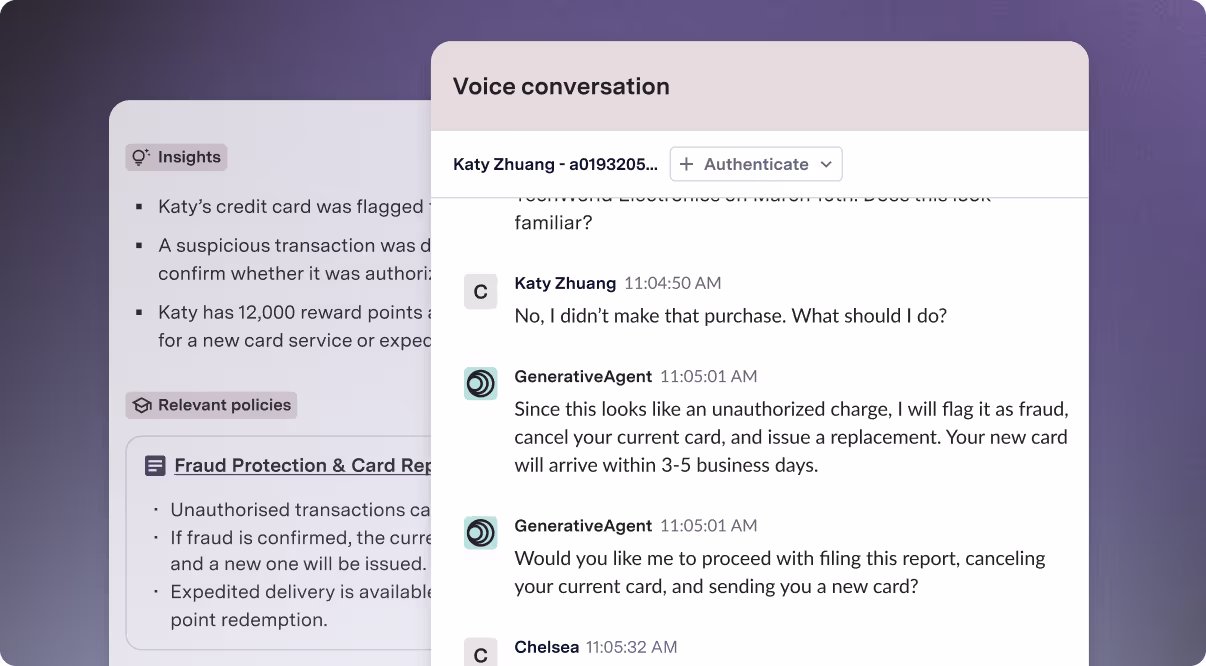The height and width of the screenshot is (666, 1206).
Task: Click the Voice conversation header title
Action: point(561,86)
